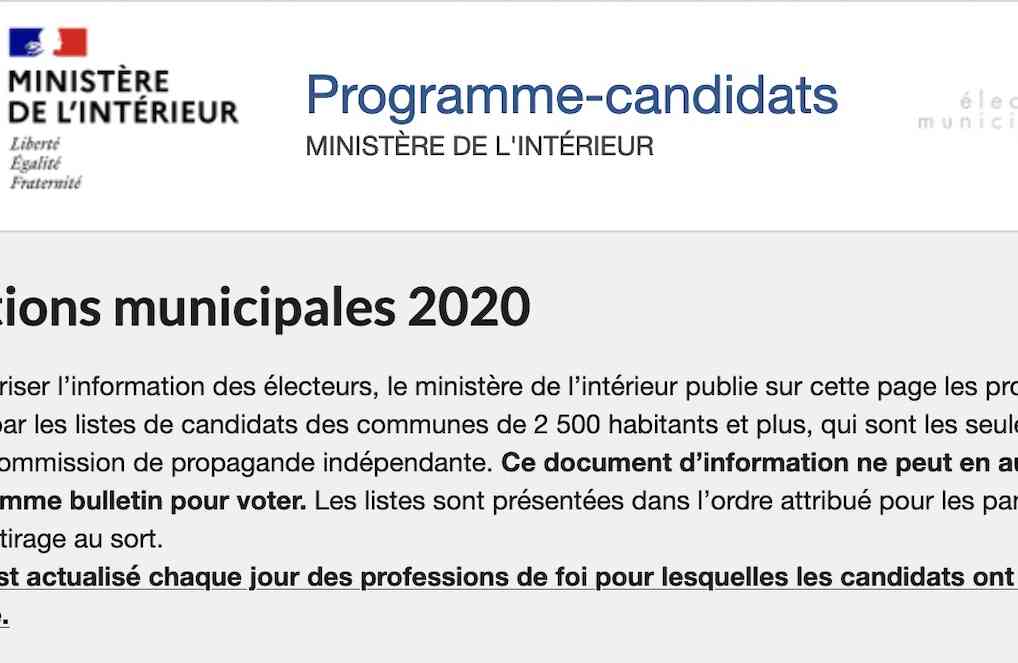Select the 'municipales 2020' page heading
1018x663 pixels.
click(322, 307)
